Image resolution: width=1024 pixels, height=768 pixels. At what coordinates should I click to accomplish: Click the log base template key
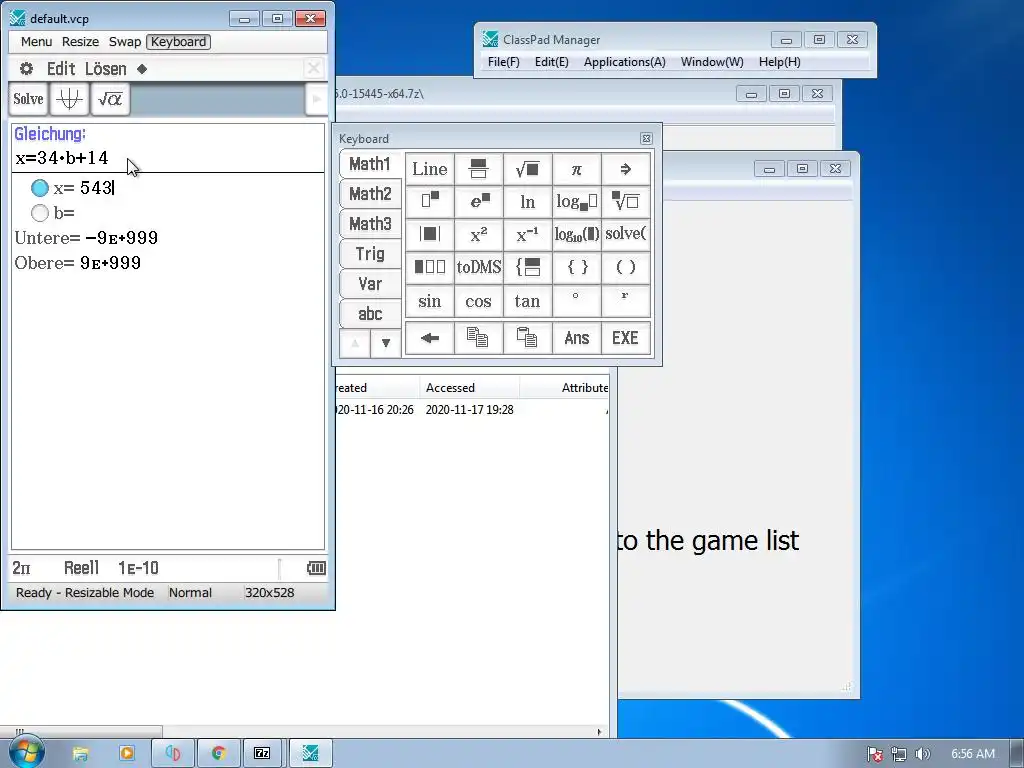[577, 202]
